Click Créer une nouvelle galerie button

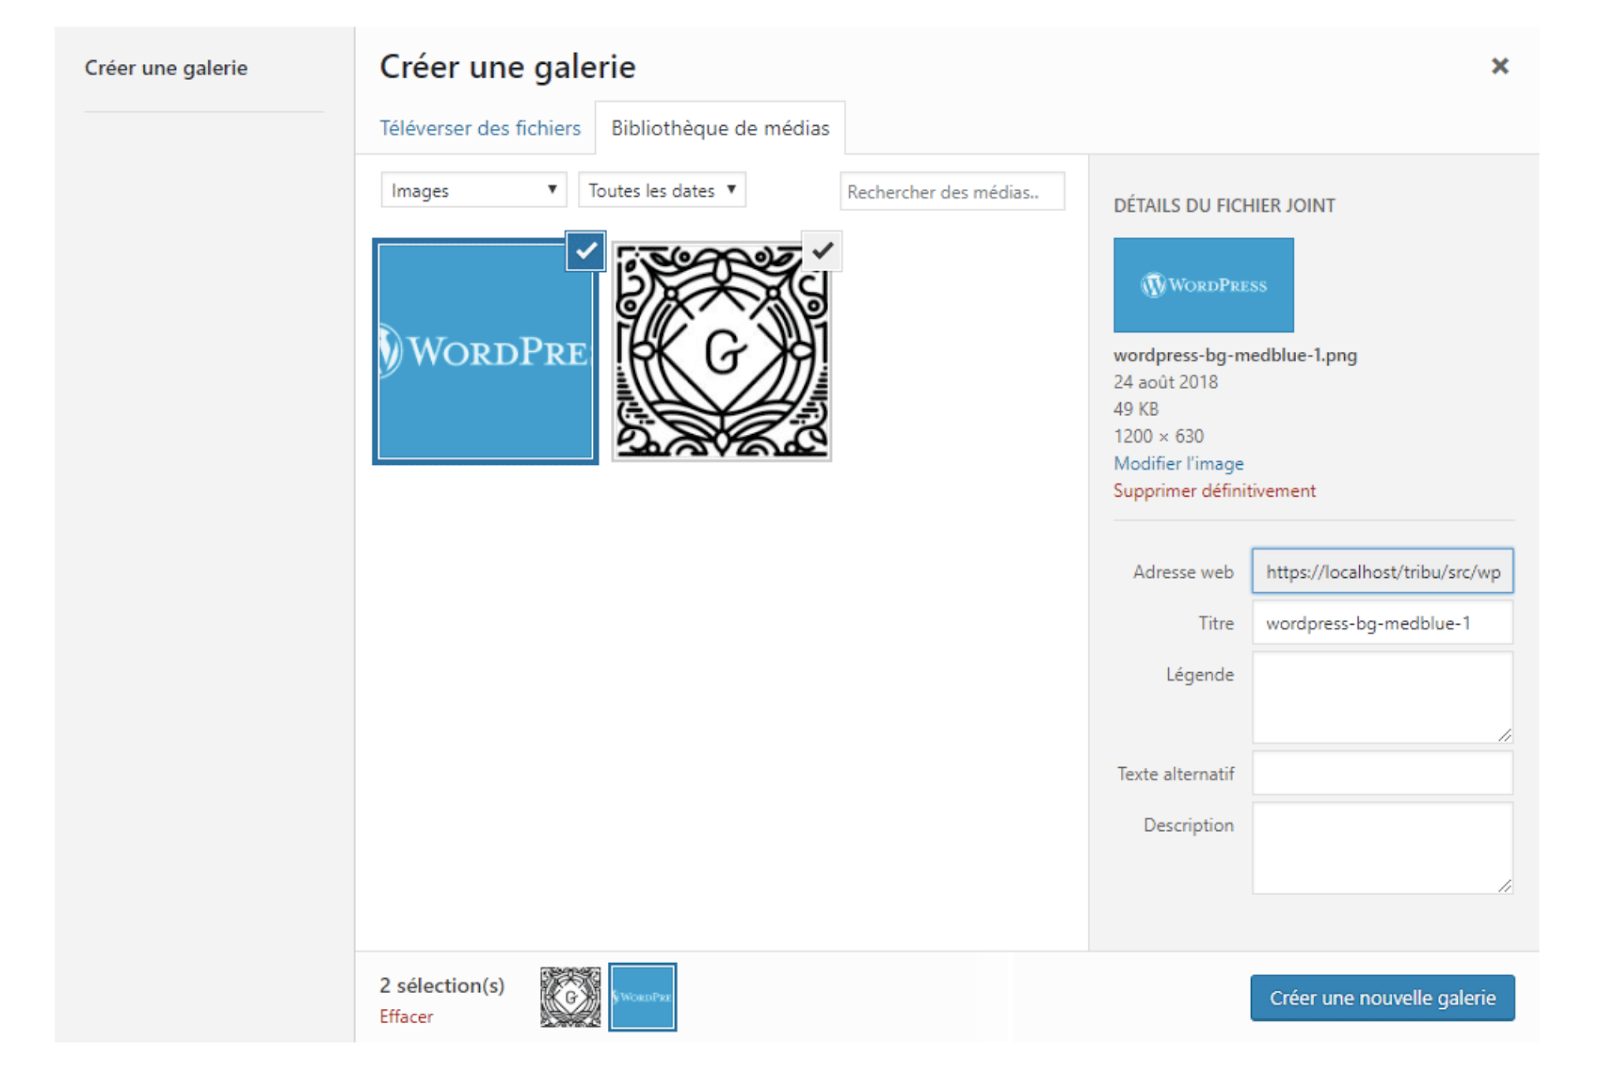click(1381, 998)
